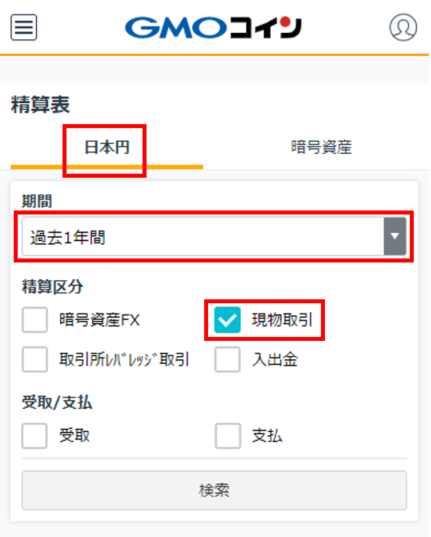Click the gray dropdown arrow for 期間

click(x=395, y=236)
